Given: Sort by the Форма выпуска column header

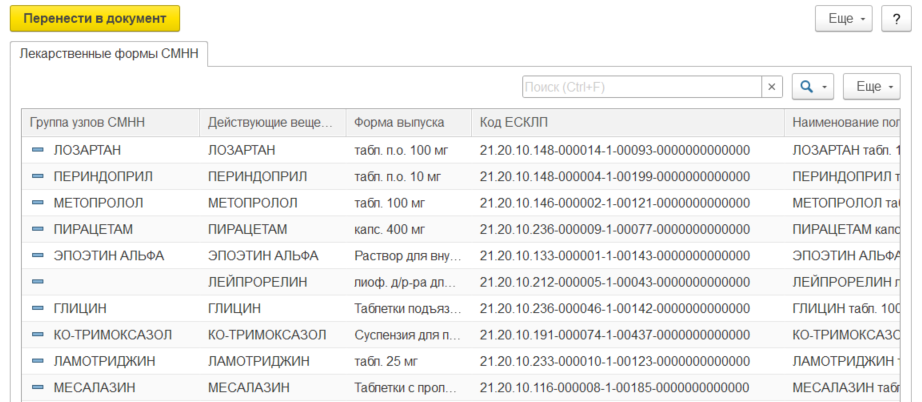Looking at the screenshot, I should pyautogui.click(x=408, y=123).
